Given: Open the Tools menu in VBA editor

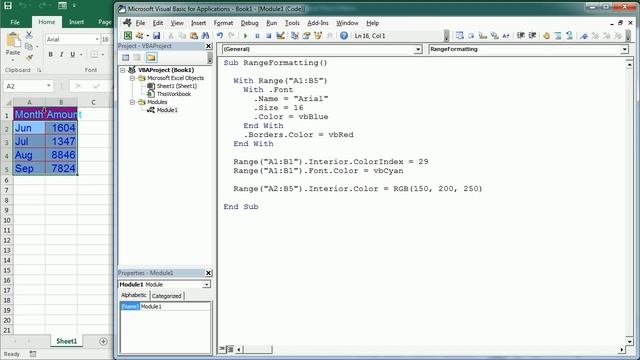Looking at the screenshot, I should coord(292,23).
